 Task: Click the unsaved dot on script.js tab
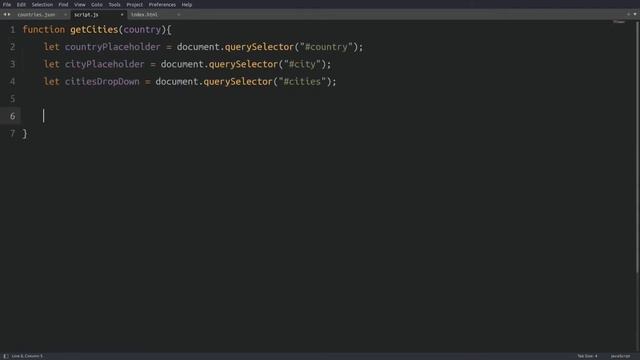point(122,15)
